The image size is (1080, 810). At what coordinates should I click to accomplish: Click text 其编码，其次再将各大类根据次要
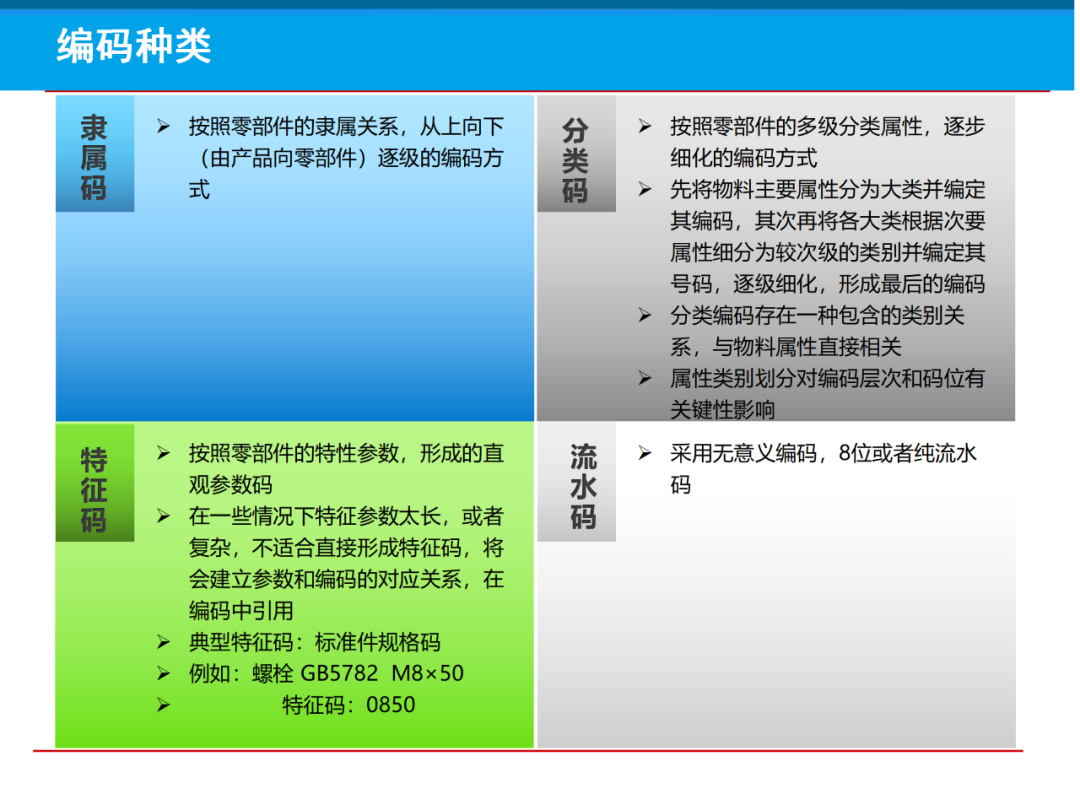pyautogui.click(x=827, y=221)
